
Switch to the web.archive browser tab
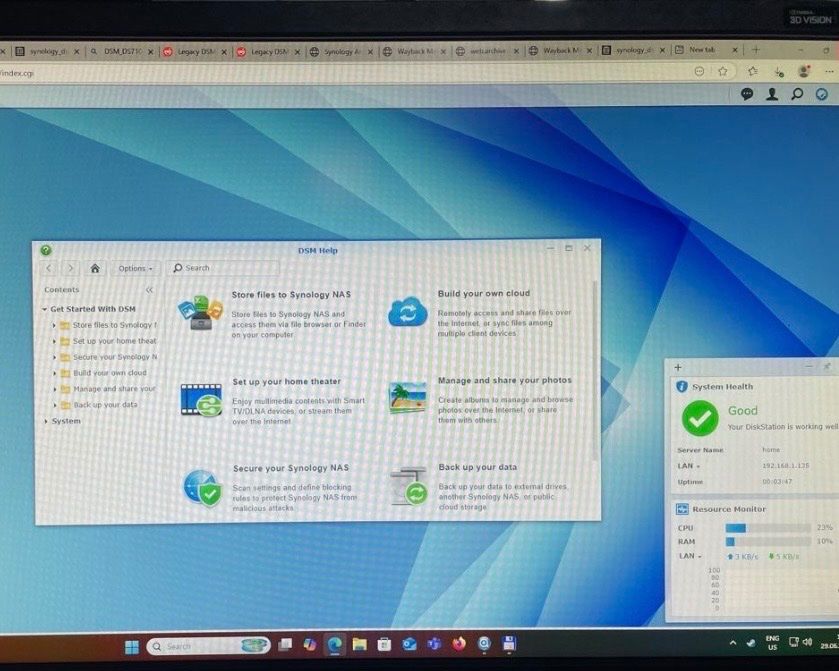pyautogui.click(x=487, y=51)
